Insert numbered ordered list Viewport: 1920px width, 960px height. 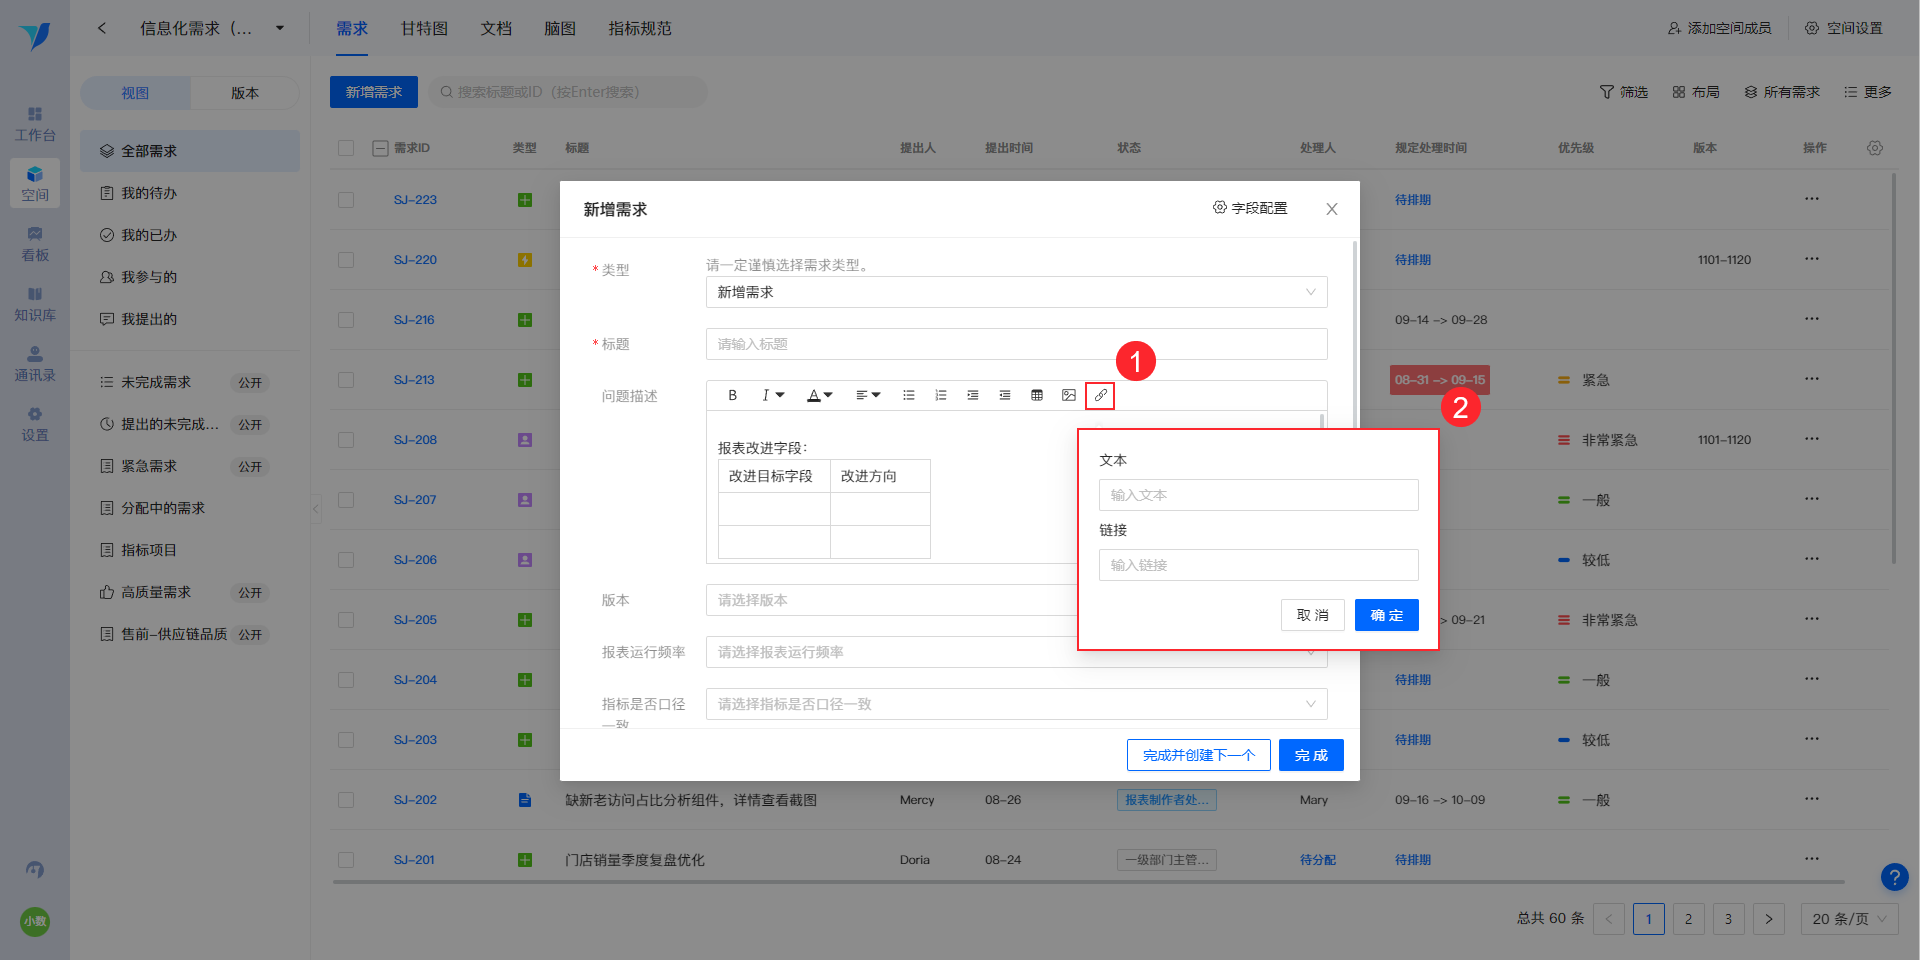pos(941,395)
